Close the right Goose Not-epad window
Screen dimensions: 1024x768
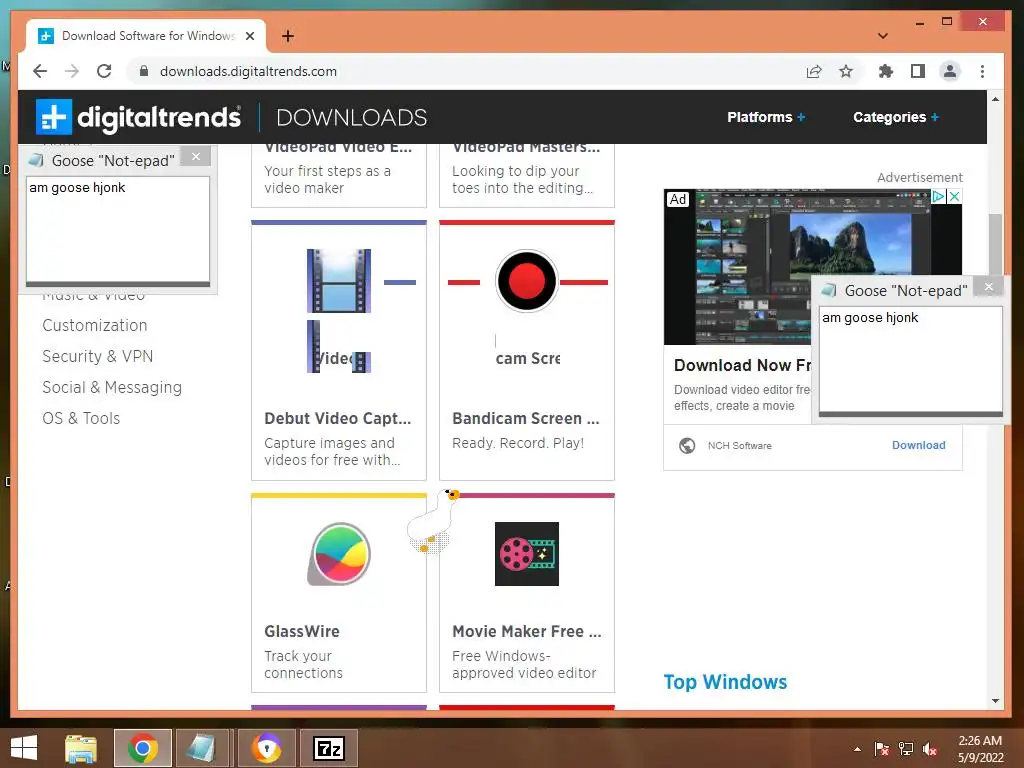click(989, 287)
